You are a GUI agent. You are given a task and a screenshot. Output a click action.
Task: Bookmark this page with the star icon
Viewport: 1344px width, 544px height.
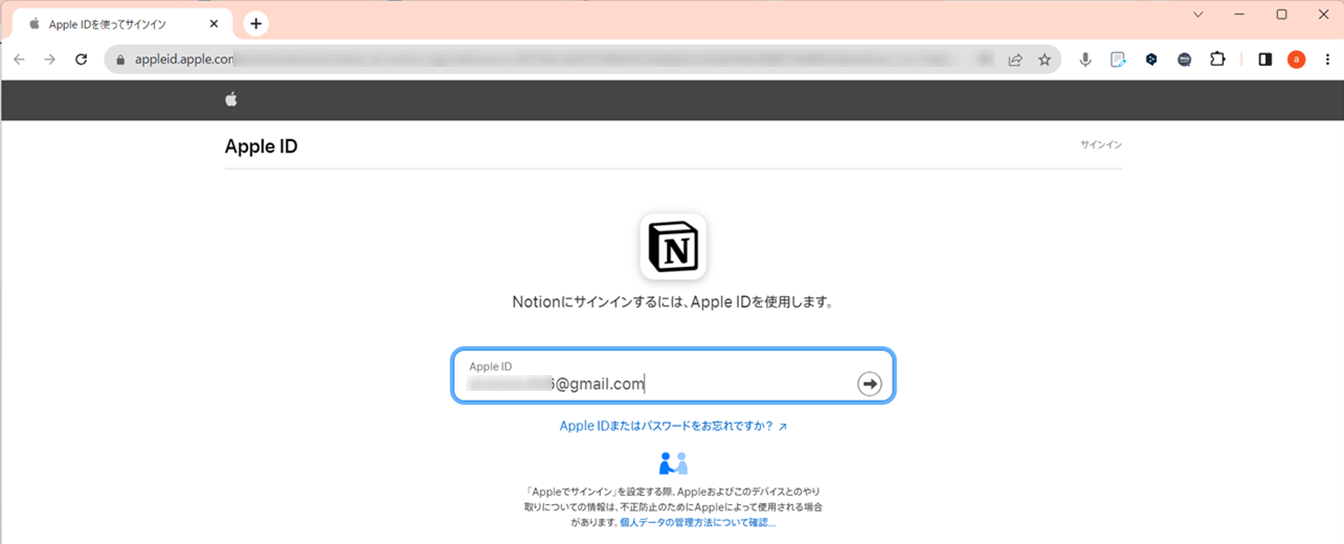1044,60
